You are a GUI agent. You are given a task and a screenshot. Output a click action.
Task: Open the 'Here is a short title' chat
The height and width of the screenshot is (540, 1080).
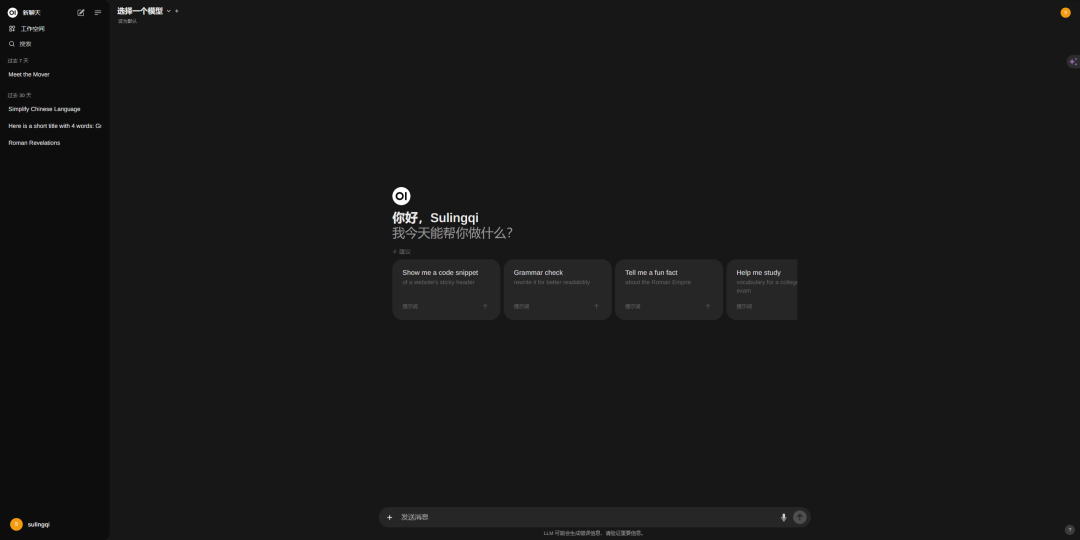click(x=54, y=126)
